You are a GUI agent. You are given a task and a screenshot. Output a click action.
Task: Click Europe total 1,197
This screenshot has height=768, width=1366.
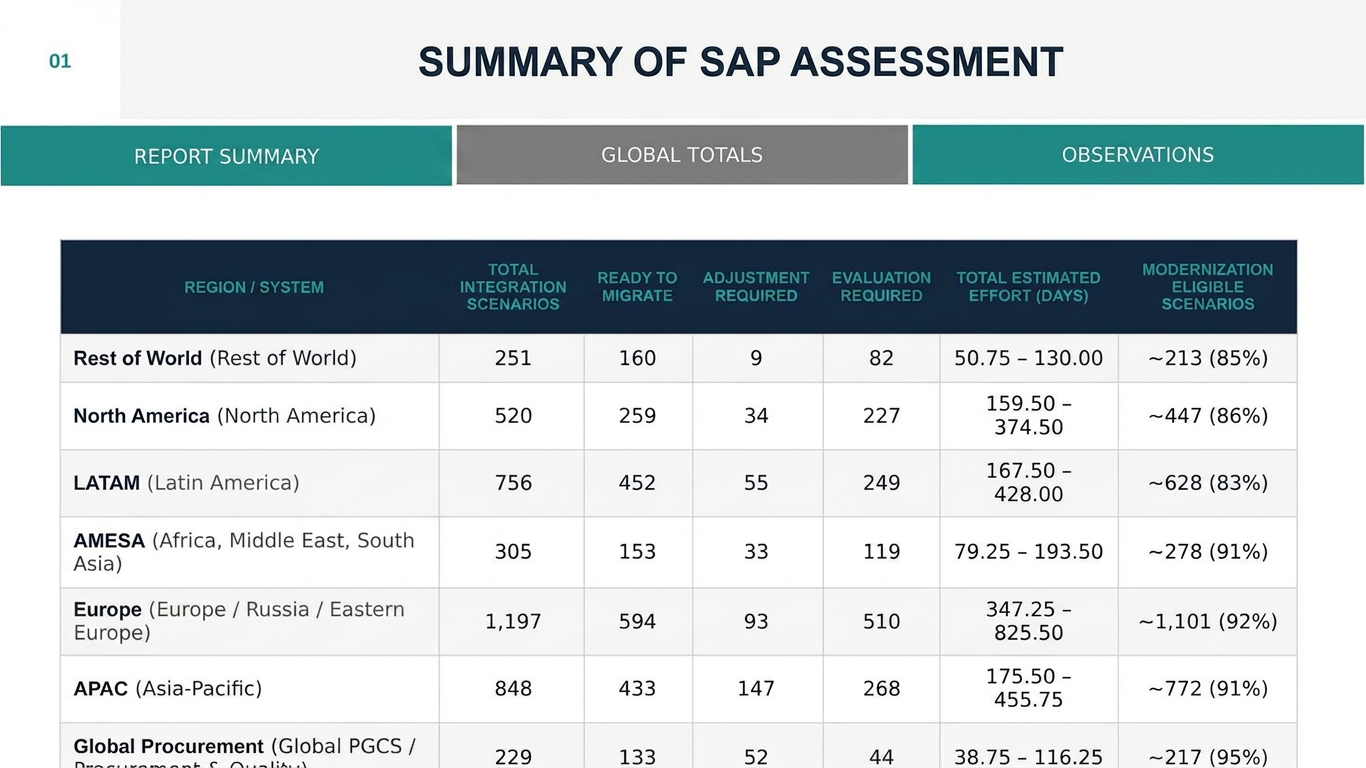click(x=513, y=622)
